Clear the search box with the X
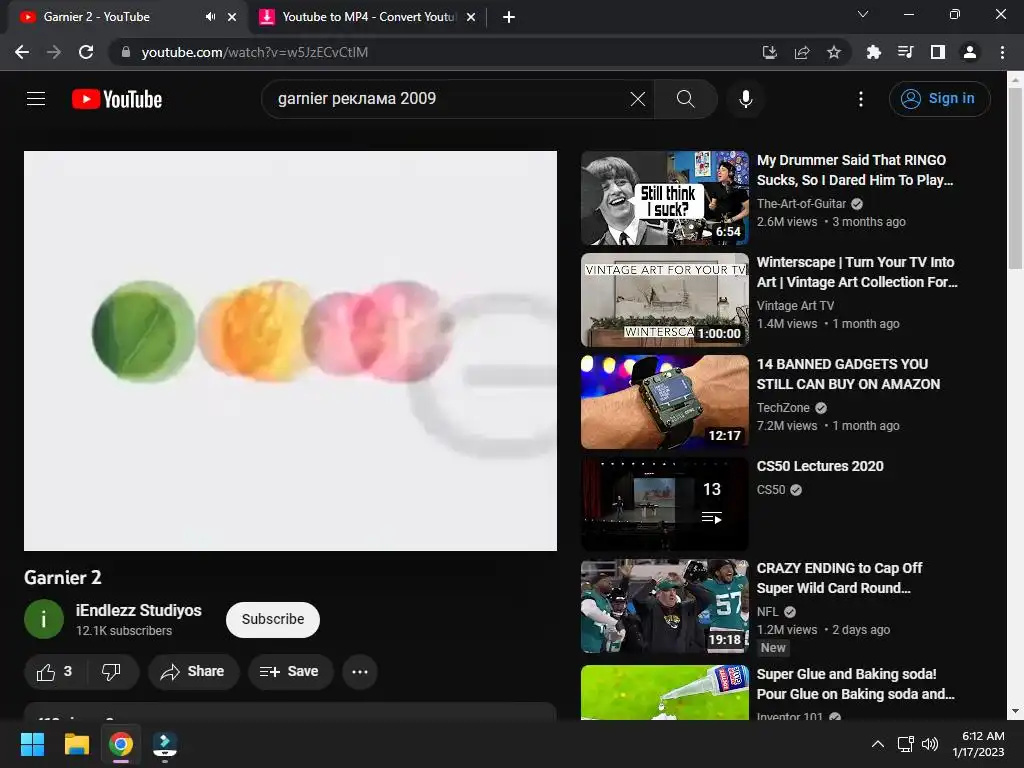This screenshot has height=768, width=1024. [637, 99]
